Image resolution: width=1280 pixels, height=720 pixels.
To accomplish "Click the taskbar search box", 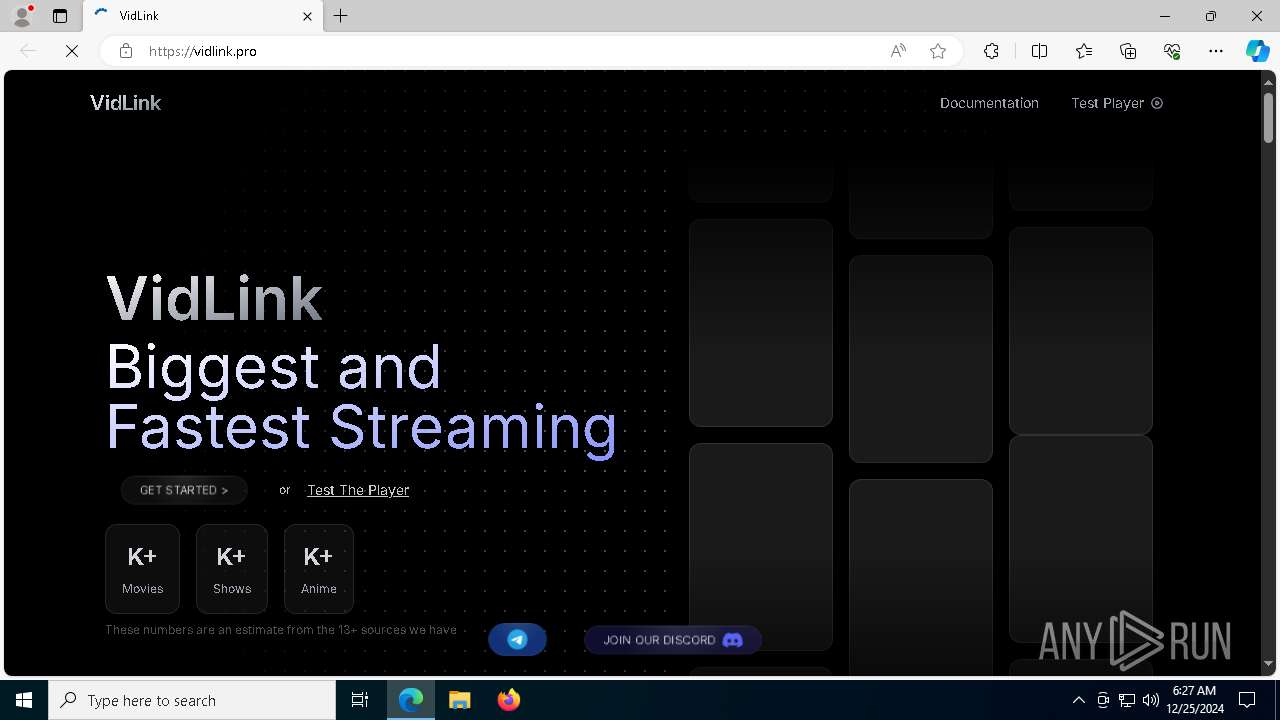I will (x=192, y=700).
